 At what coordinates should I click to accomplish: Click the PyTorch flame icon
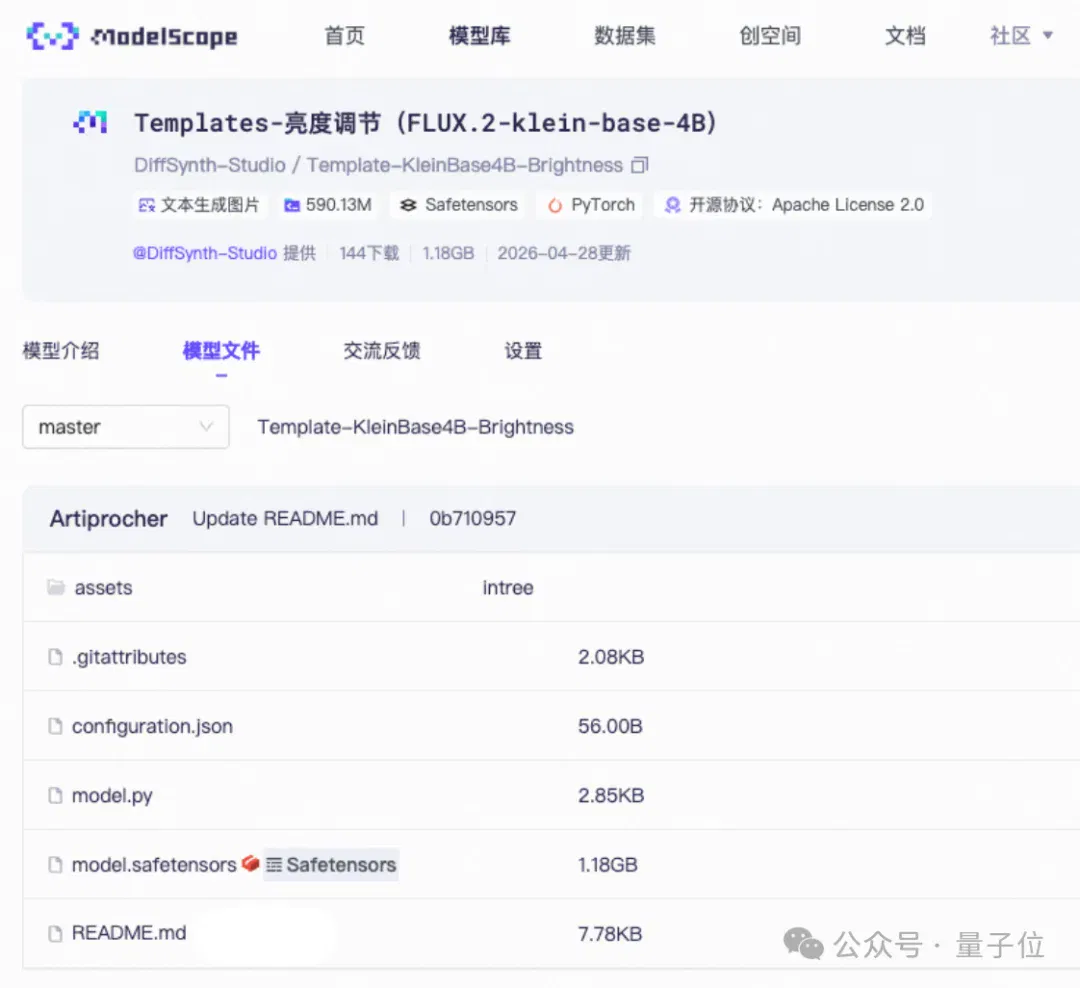(555, 205)
